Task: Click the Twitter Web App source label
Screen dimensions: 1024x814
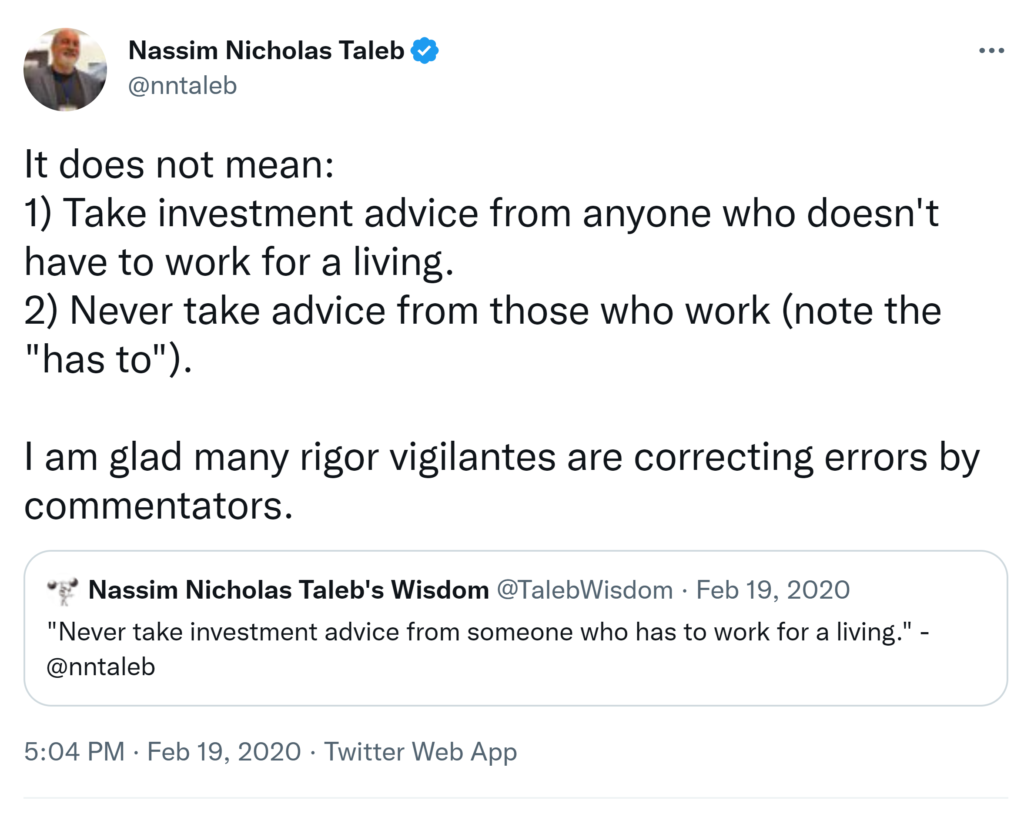Action: (420, 751)
